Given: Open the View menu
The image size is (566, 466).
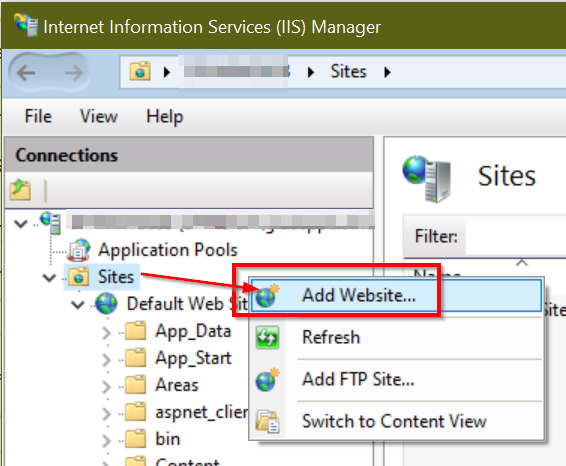Looking at the screenshot, I should click(x=99, y=116).
